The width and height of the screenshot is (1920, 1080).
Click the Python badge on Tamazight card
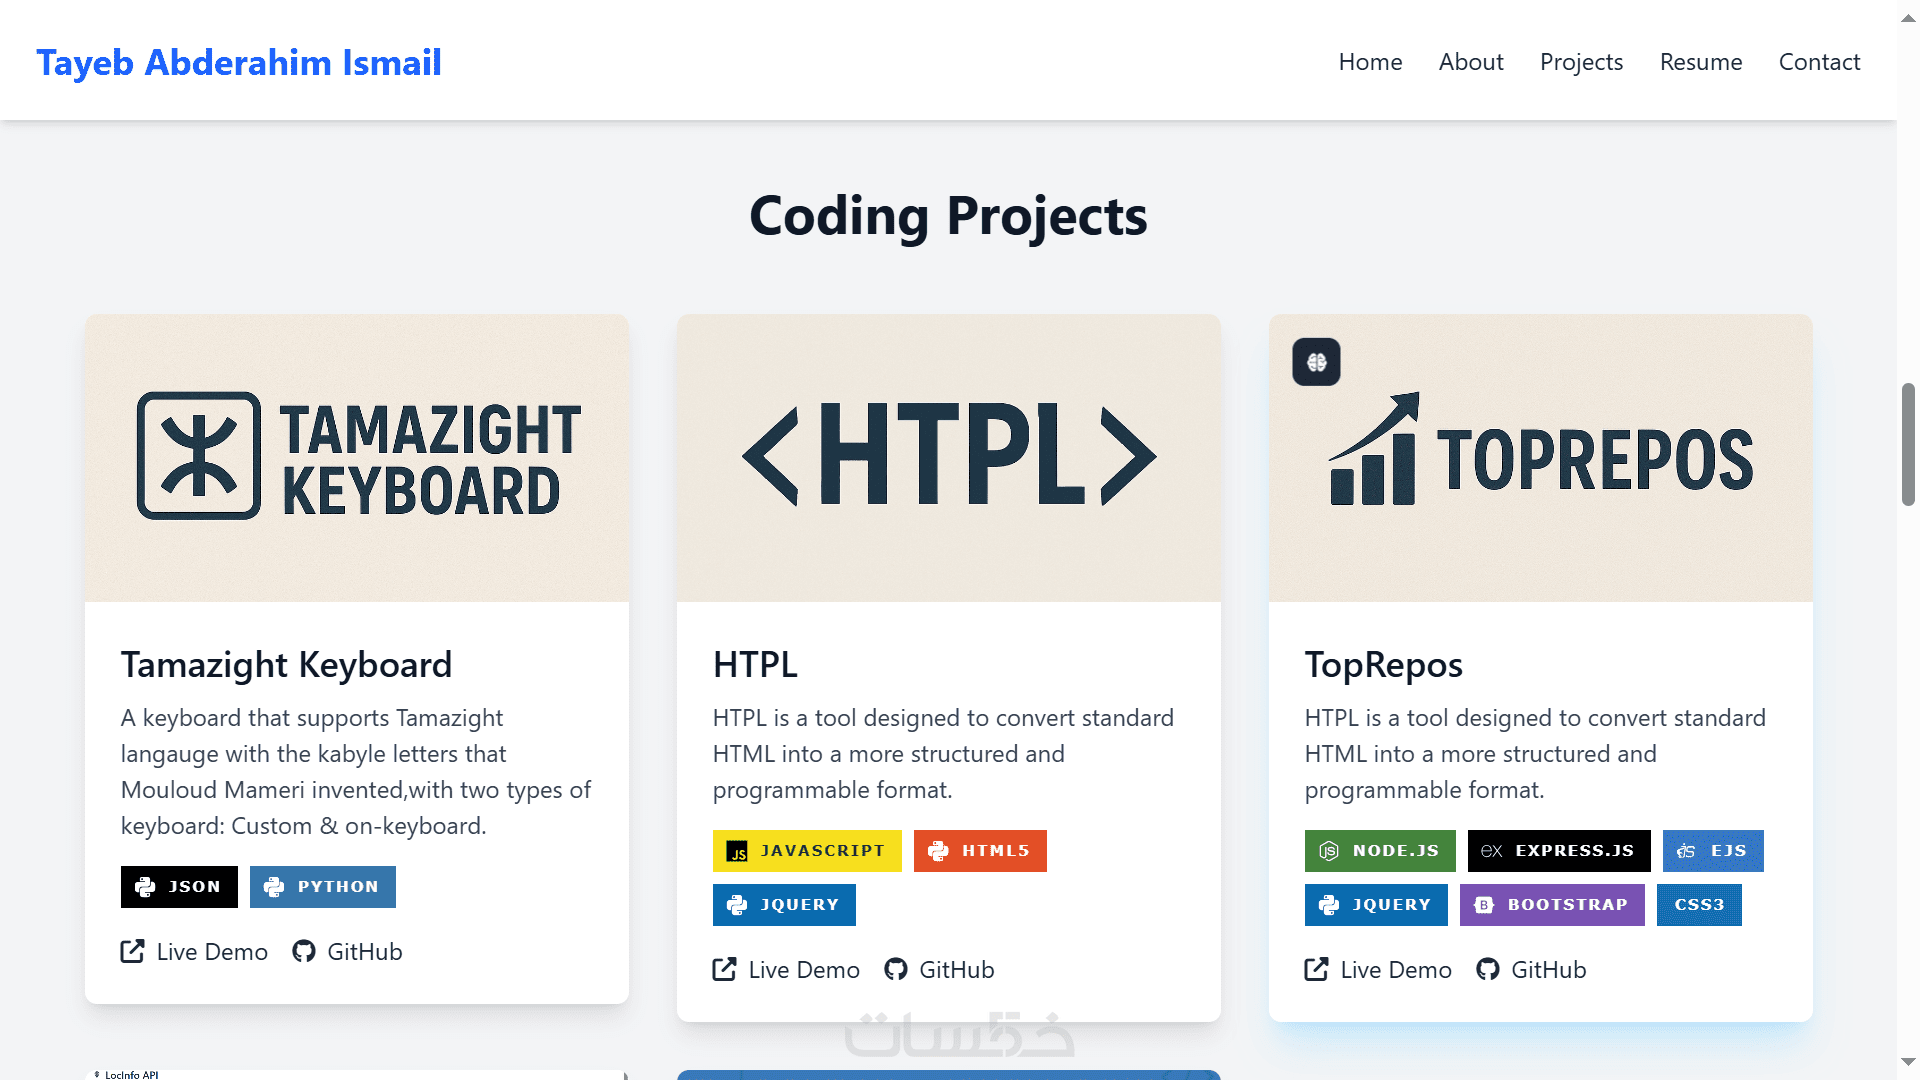click(322, 887)
